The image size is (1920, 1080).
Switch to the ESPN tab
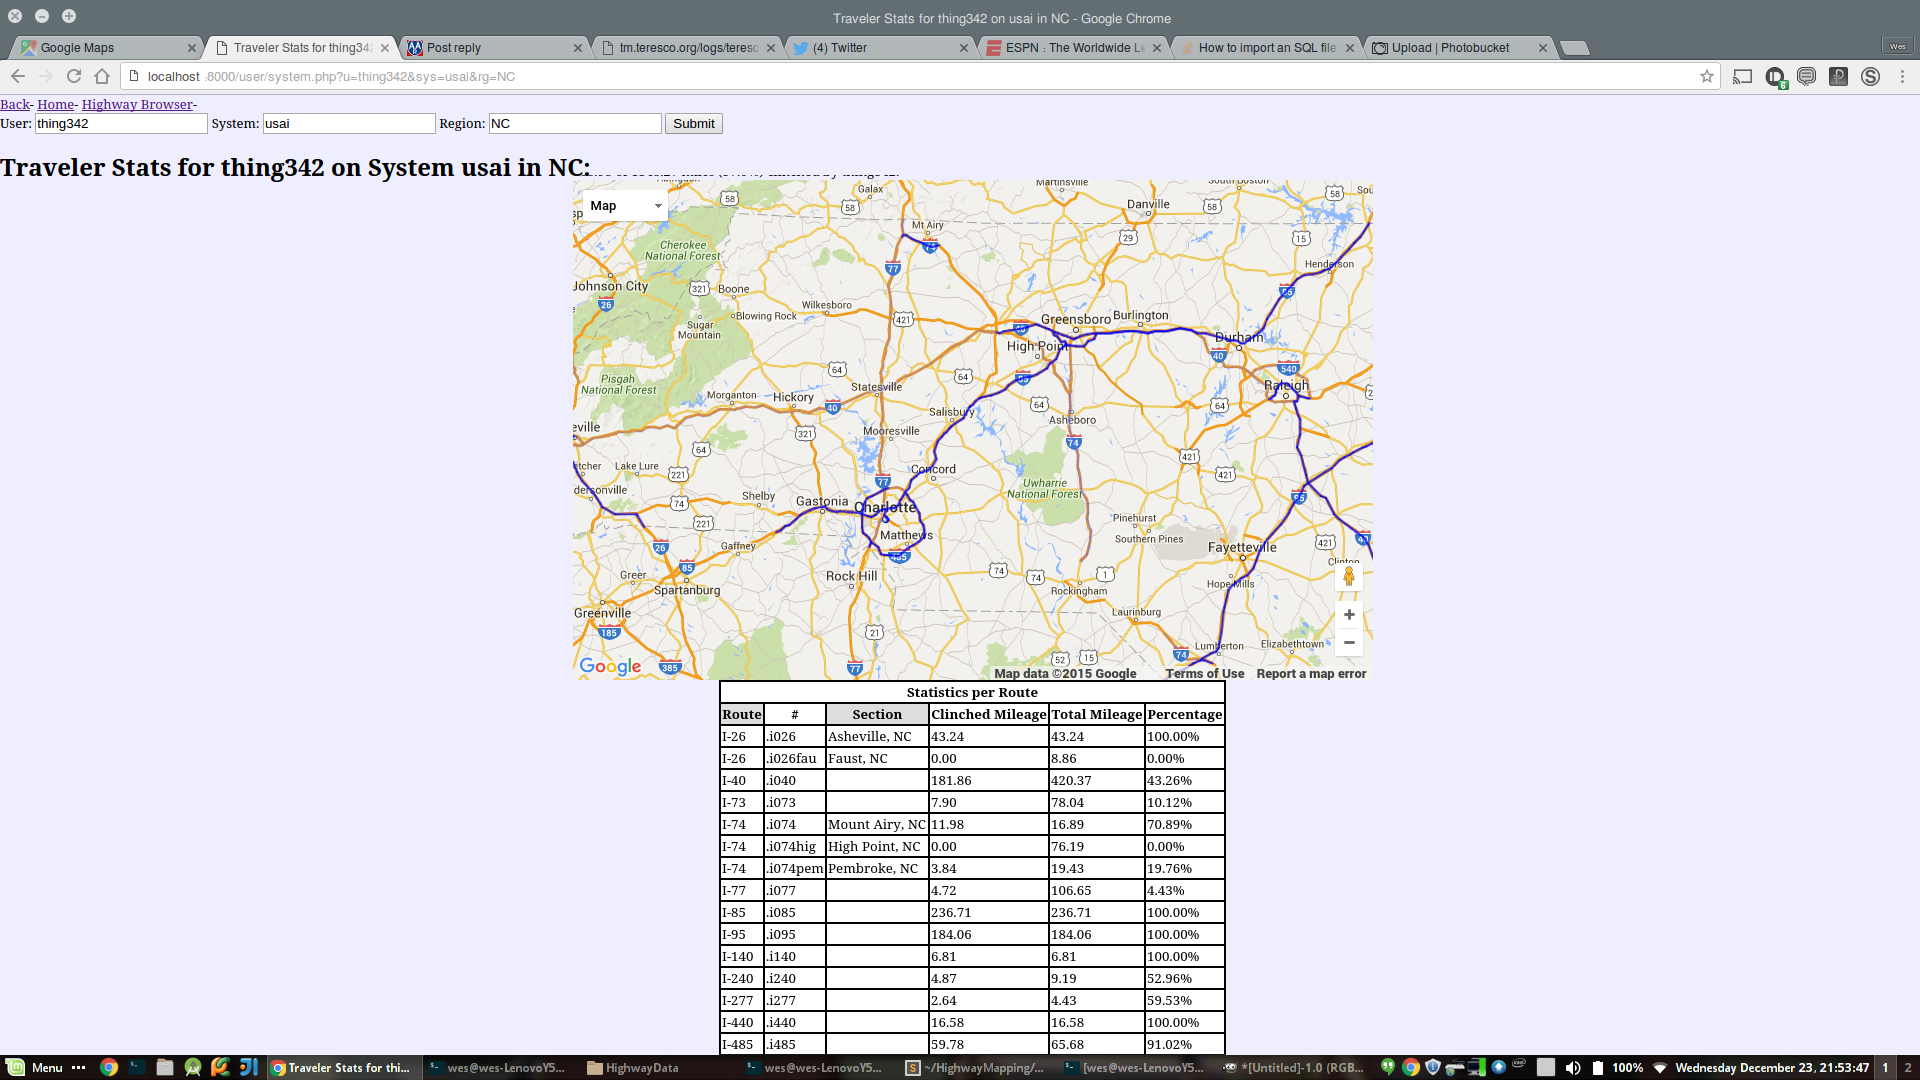coord(1073,48)
